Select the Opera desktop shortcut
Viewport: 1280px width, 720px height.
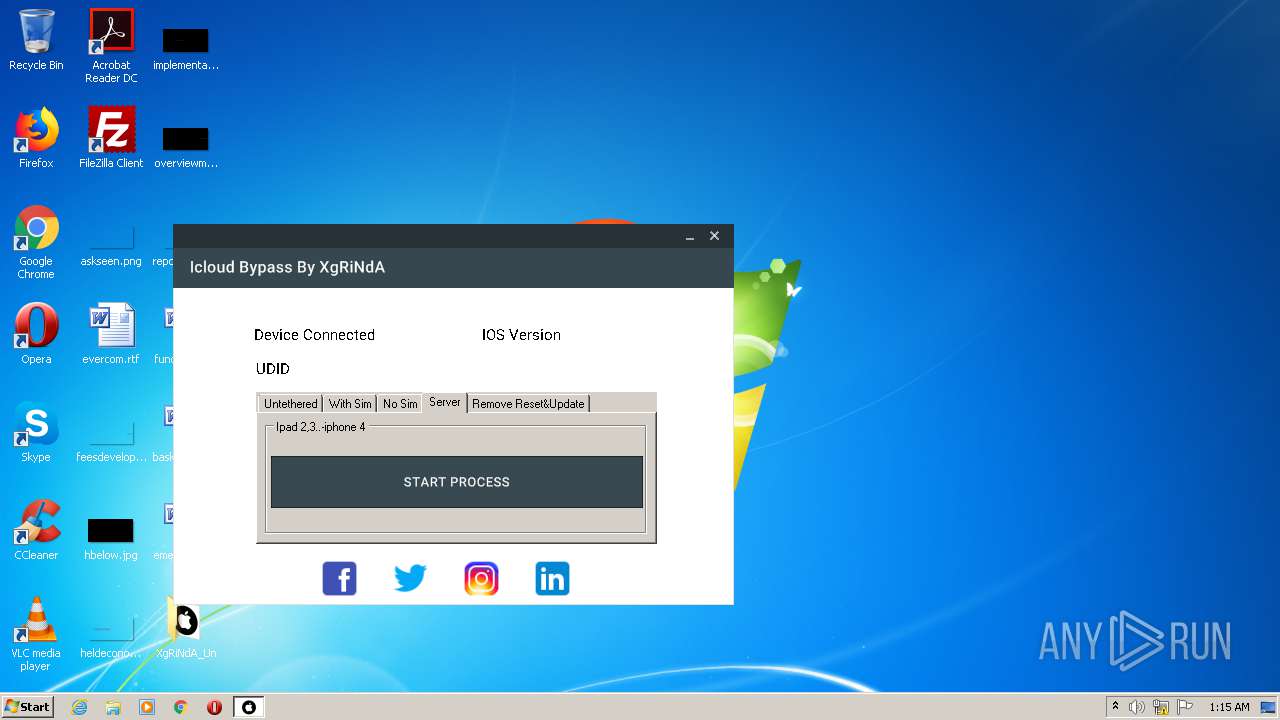36,334
